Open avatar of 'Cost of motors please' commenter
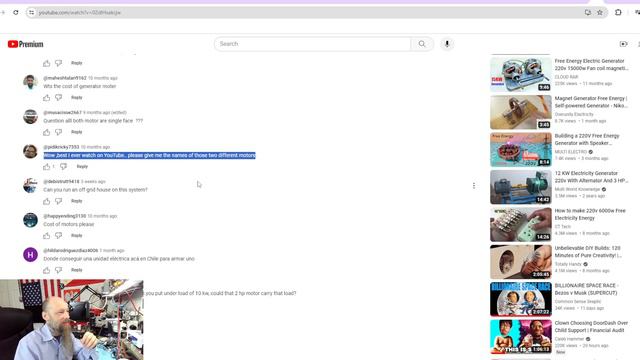This screenshot has height=360, width=640. tap(30, 220)
